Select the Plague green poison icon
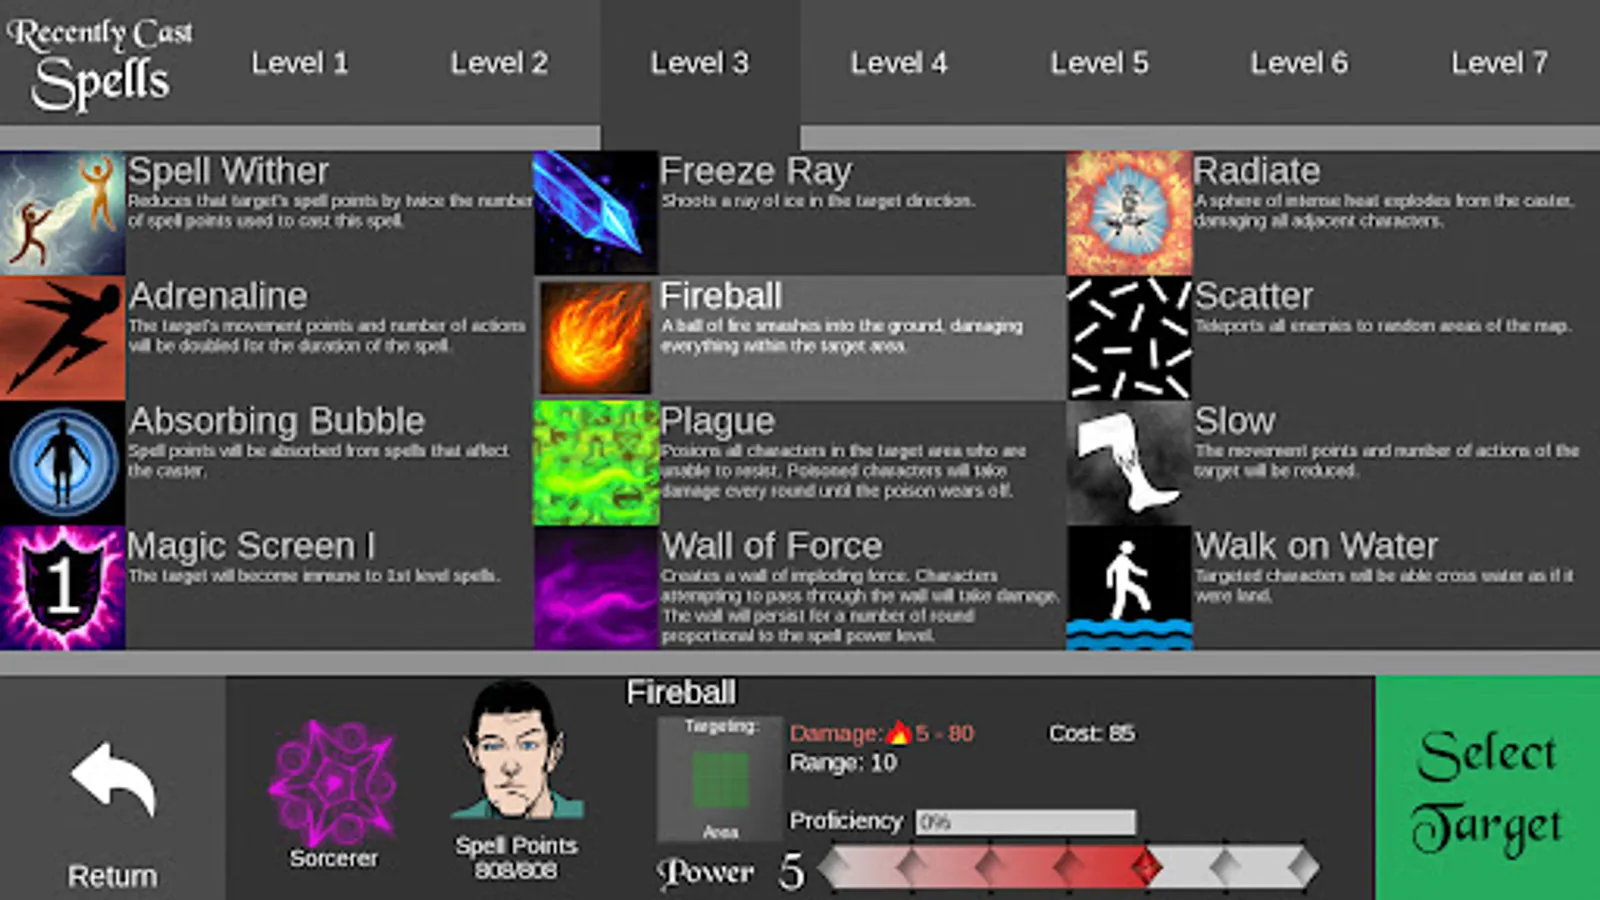Screen dimensions: 1600x900 pyautogui.click(x=596, y=463)
